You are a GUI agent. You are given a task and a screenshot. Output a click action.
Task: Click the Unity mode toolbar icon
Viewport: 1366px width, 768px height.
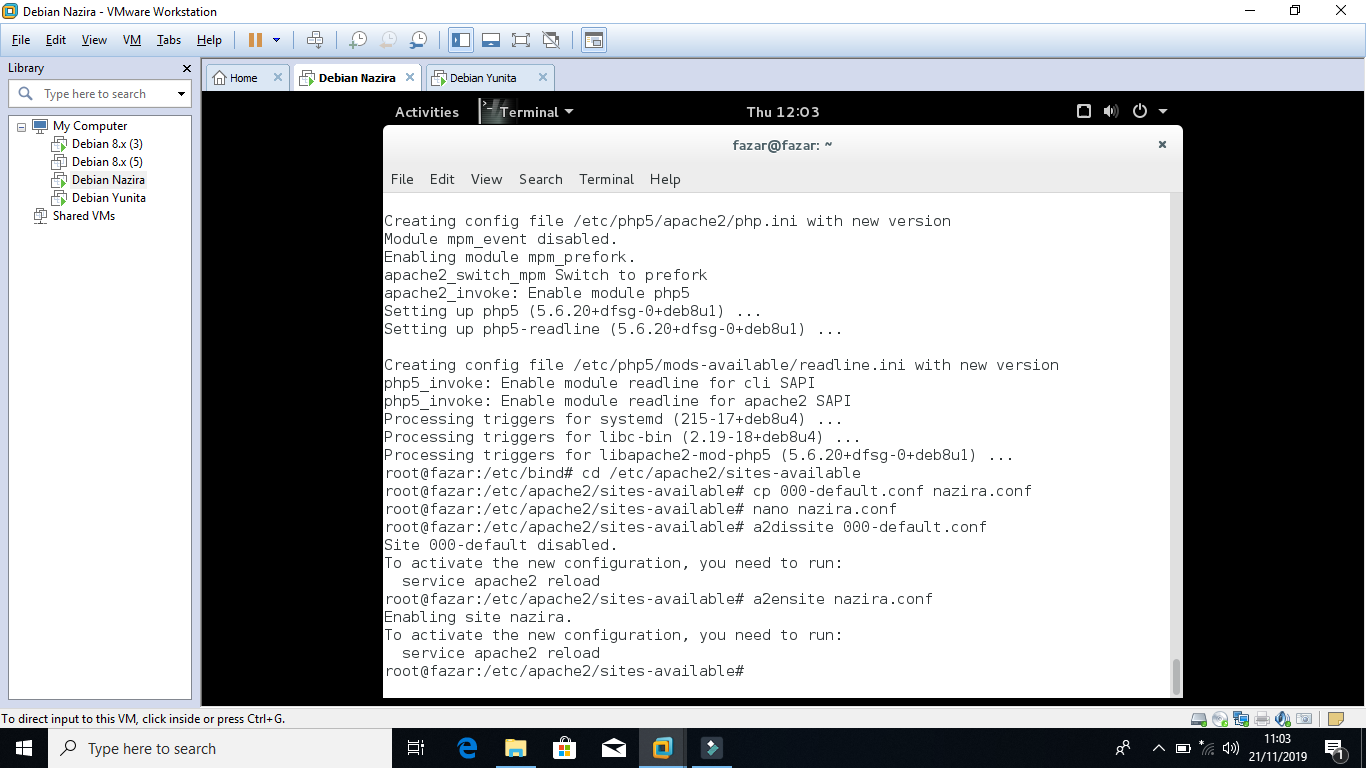551,40
